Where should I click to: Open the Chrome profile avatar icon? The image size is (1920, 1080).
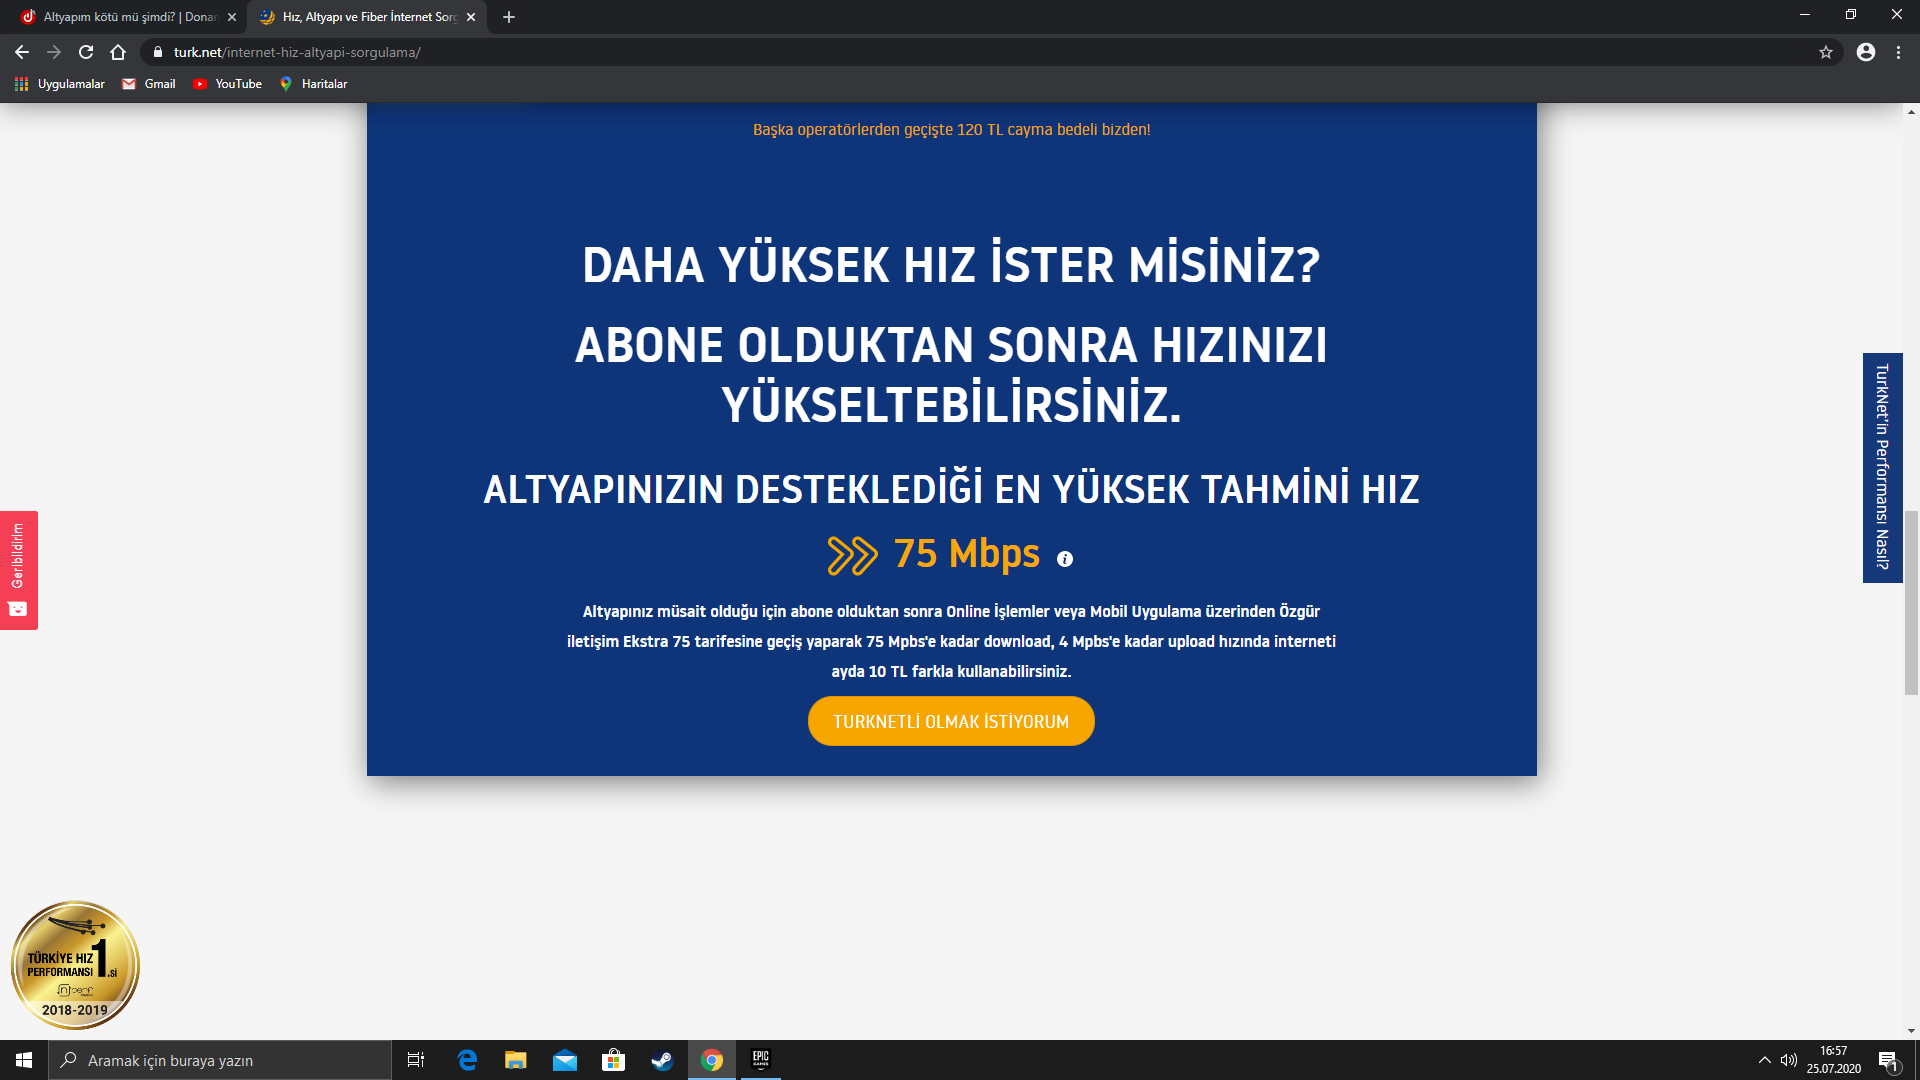coord(1866,52)
